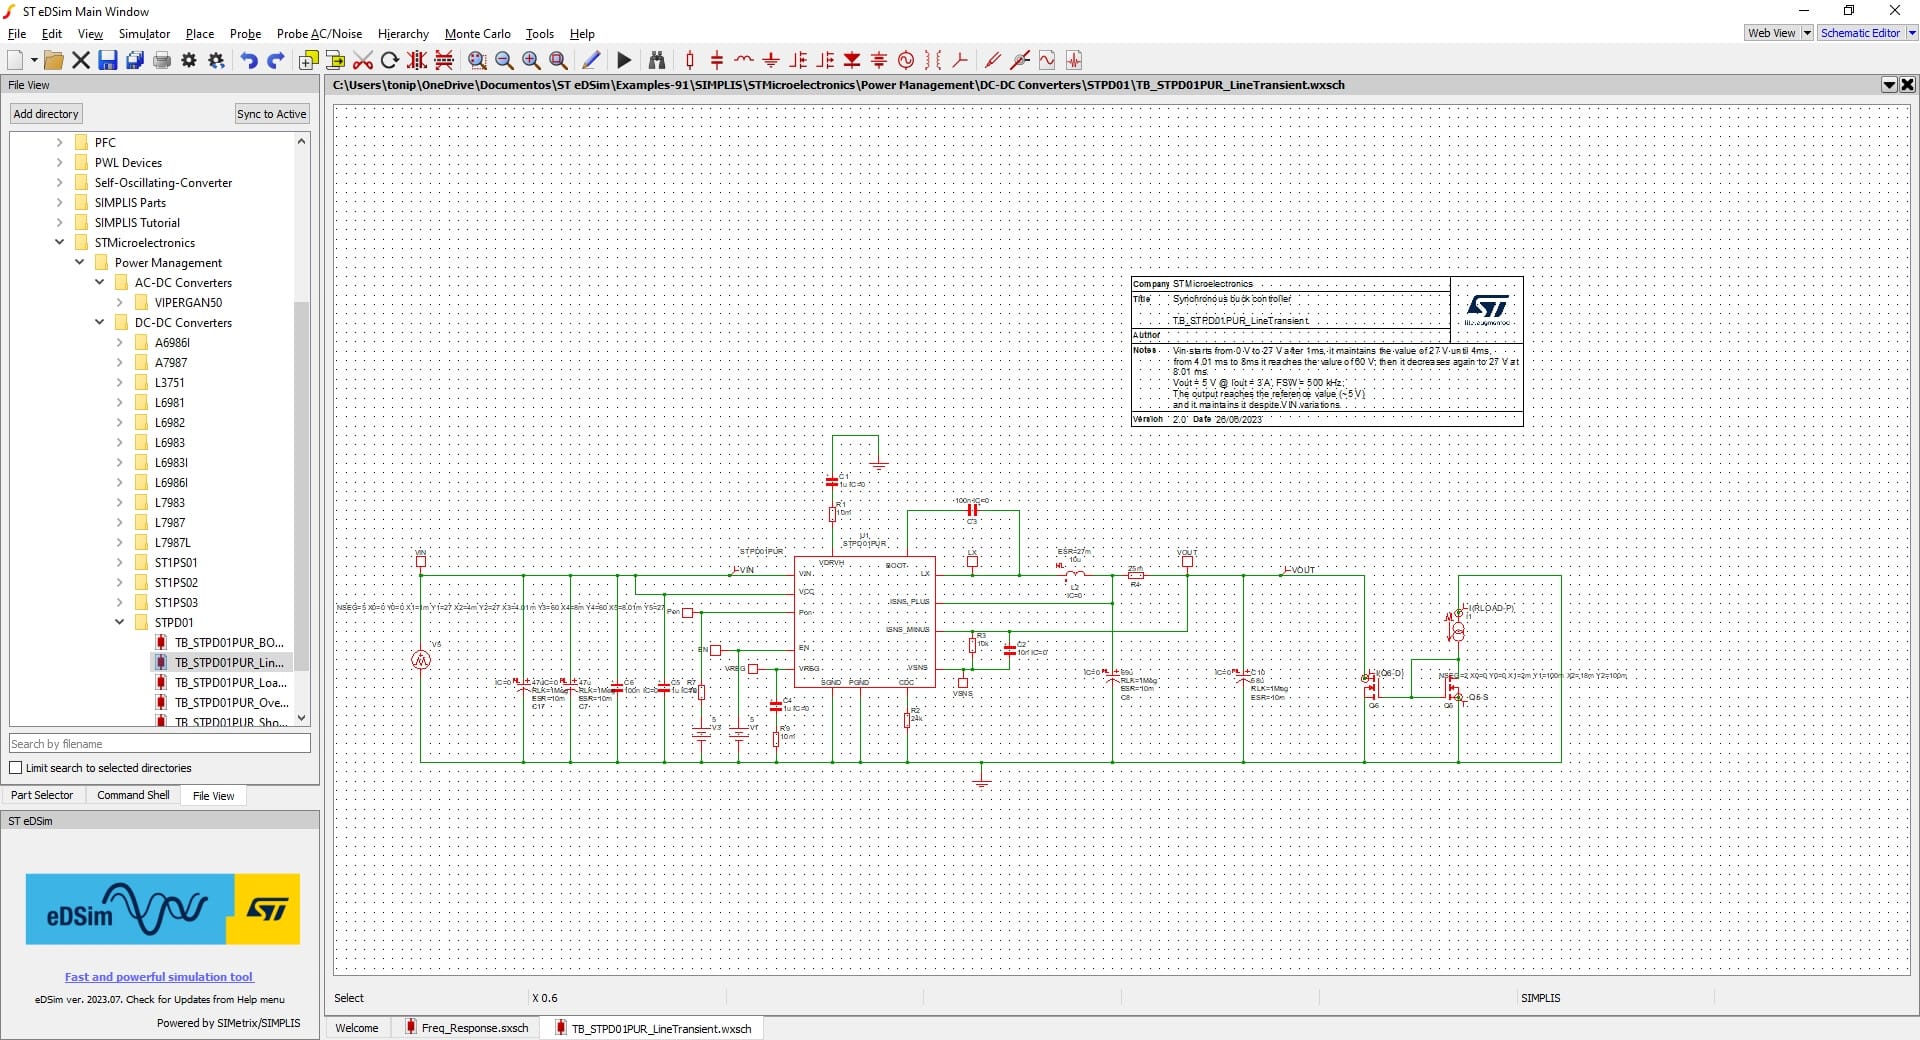Place an inductor symbol

pos(744,60)
